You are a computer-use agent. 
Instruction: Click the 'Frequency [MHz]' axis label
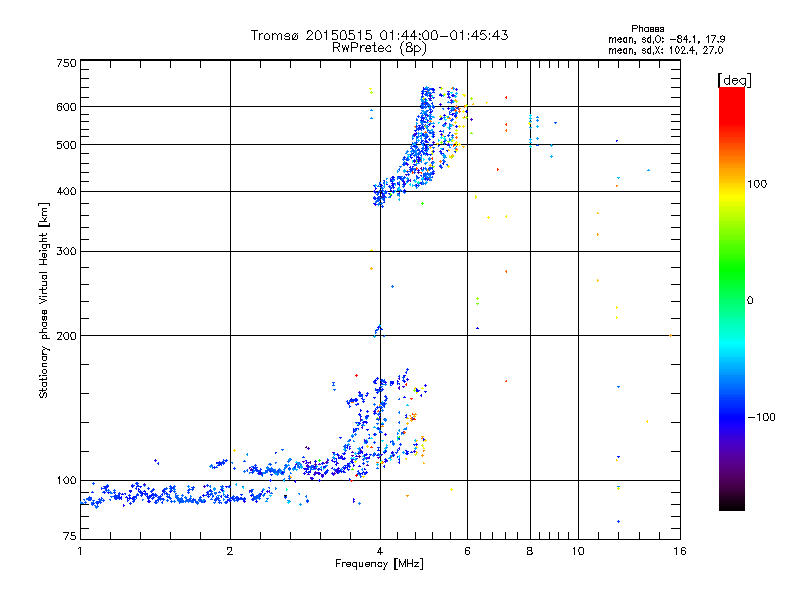(379, 564)
